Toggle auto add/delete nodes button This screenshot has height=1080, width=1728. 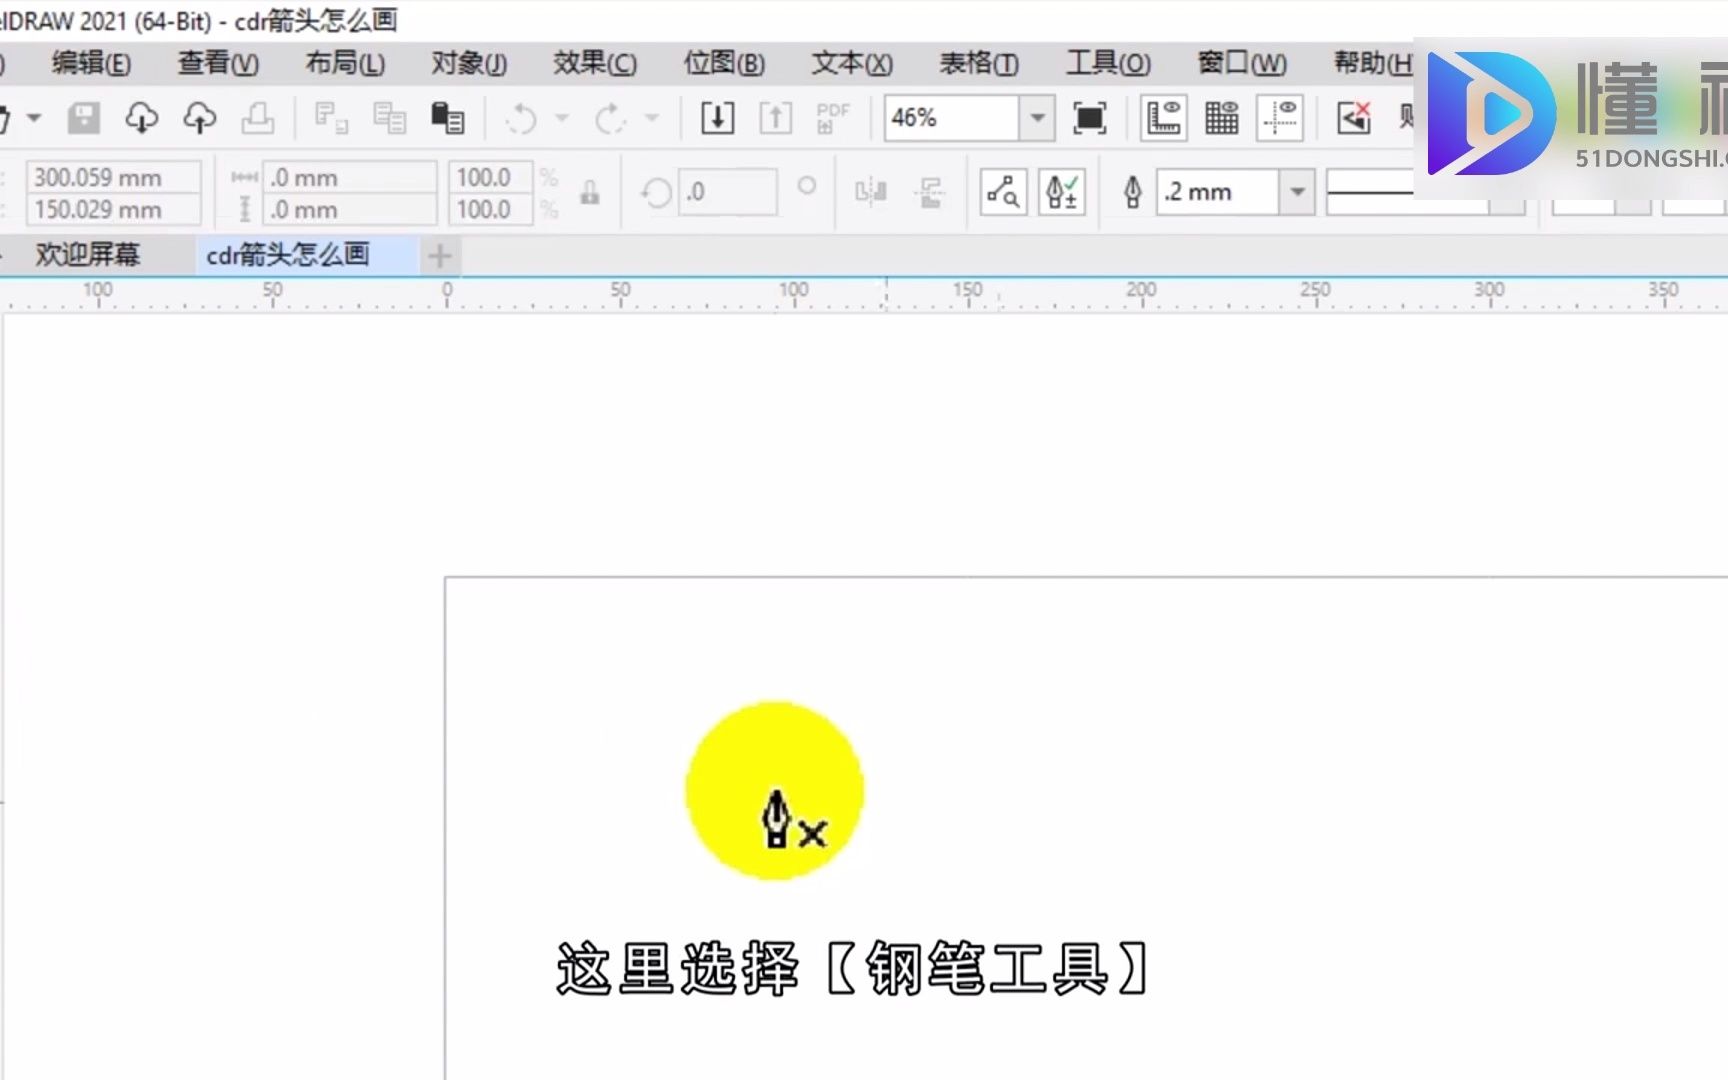(x=1062, y=191)
